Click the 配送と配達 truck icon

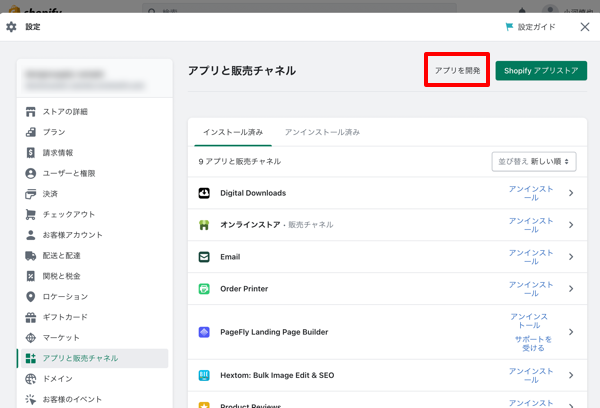pyautogui.click(x=31, y=256)
